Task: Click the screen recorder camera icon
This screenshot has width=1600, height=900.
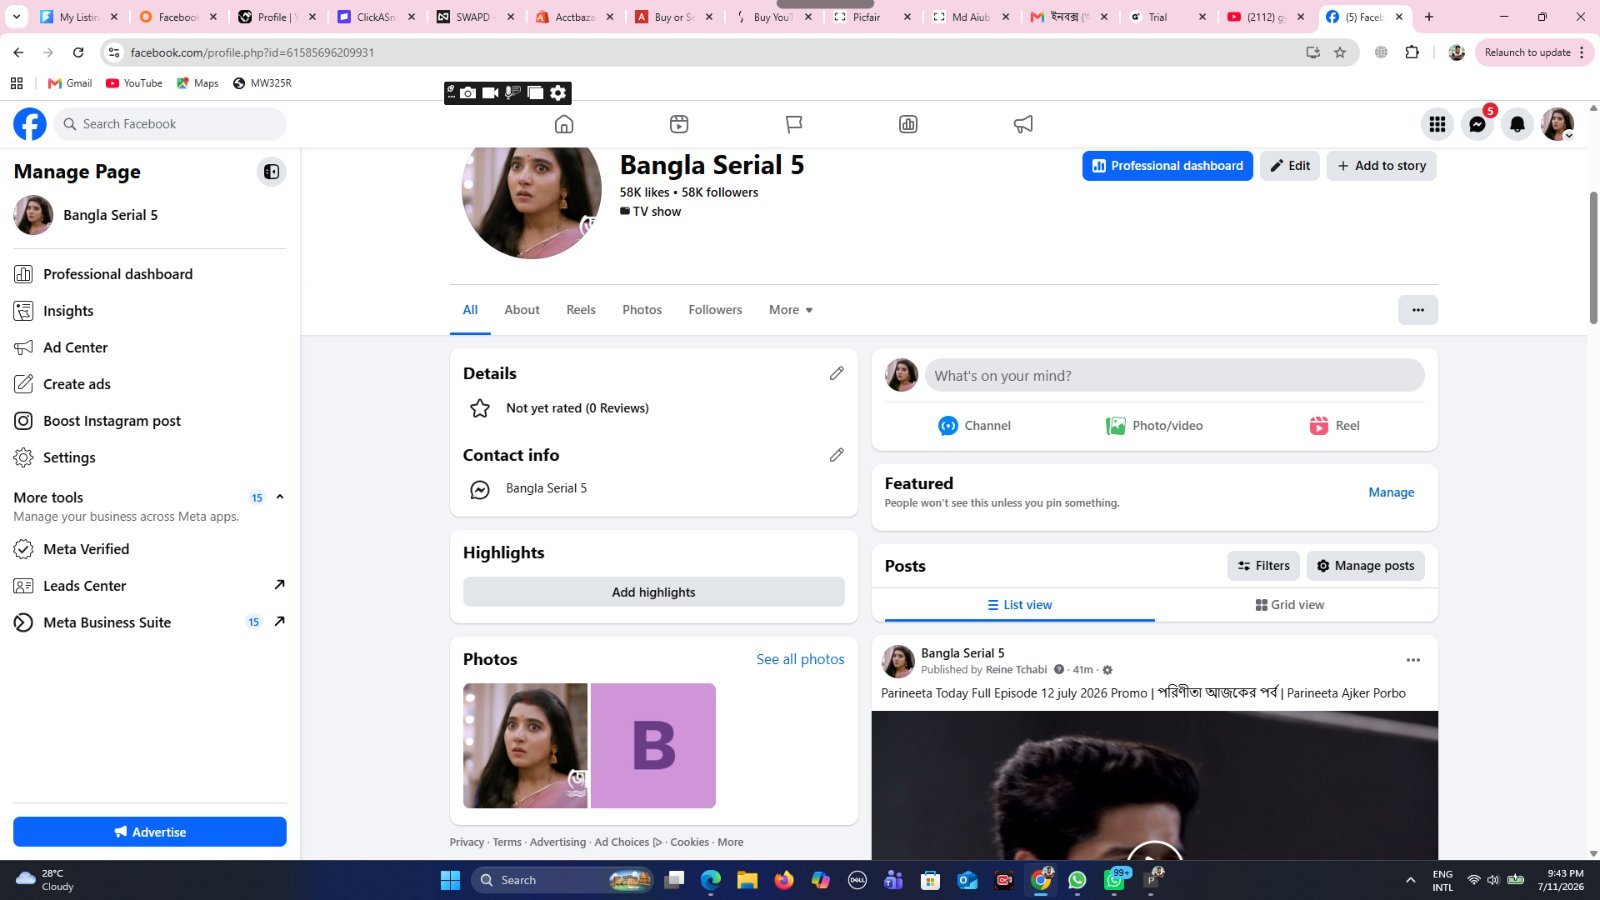Action: [468, 93]
